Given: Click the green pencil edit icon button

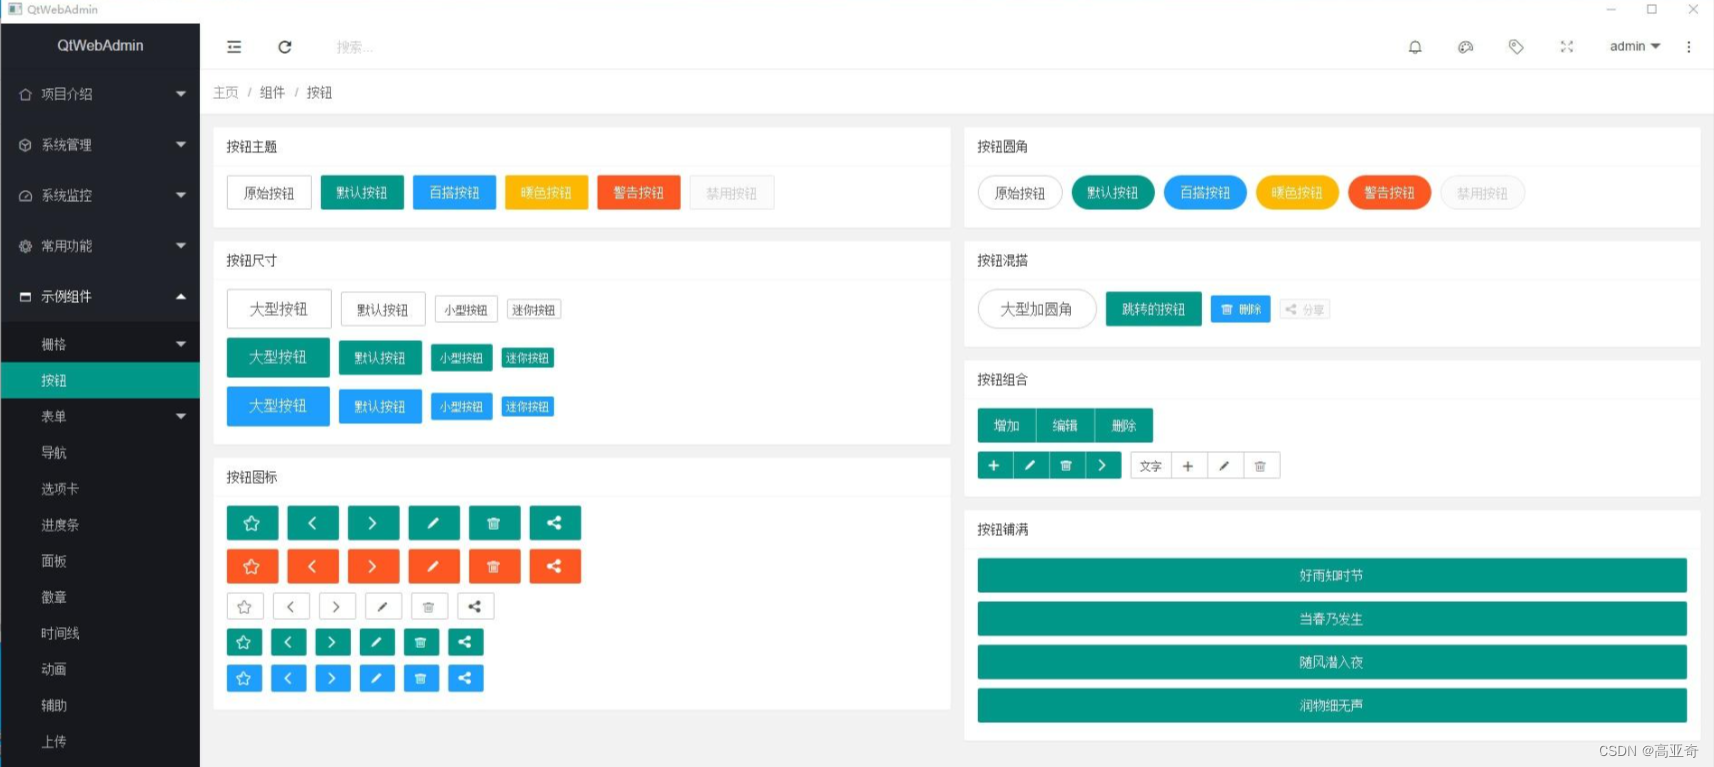Looking at the screenshot, I should [x=434, y=523].
